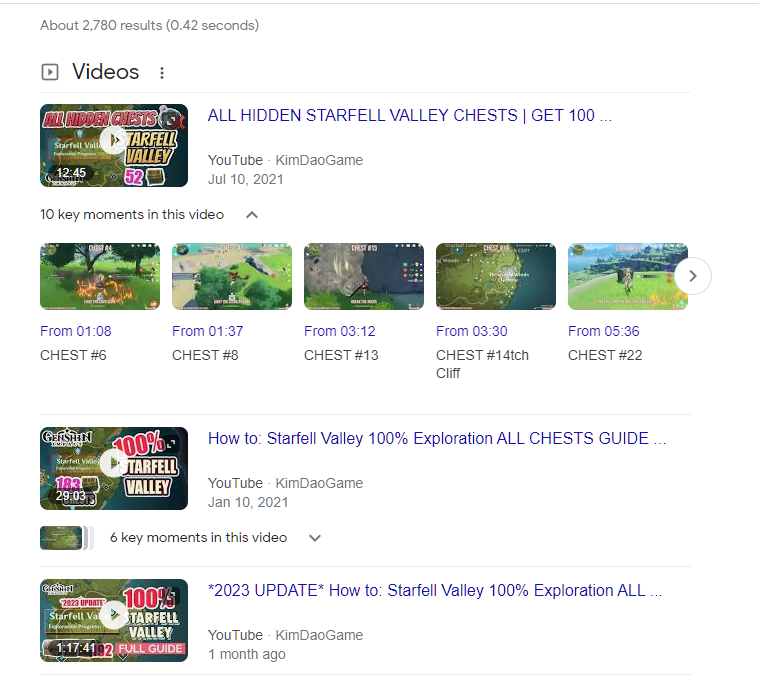This screenshot has width=759, height=682.
Task: Click the CHEST #14tch Cliff caption
Action: click(482, 364)
